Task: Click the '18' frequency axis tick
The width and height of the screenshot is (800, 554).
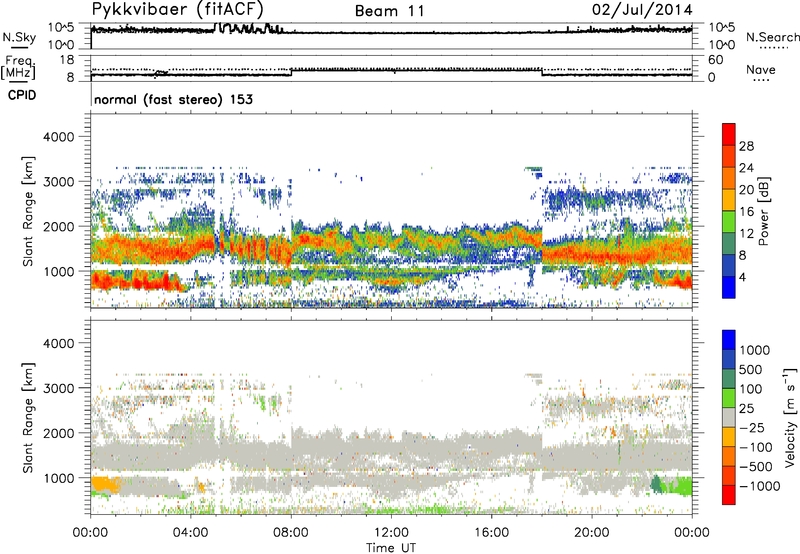Action: coord(67,60)
